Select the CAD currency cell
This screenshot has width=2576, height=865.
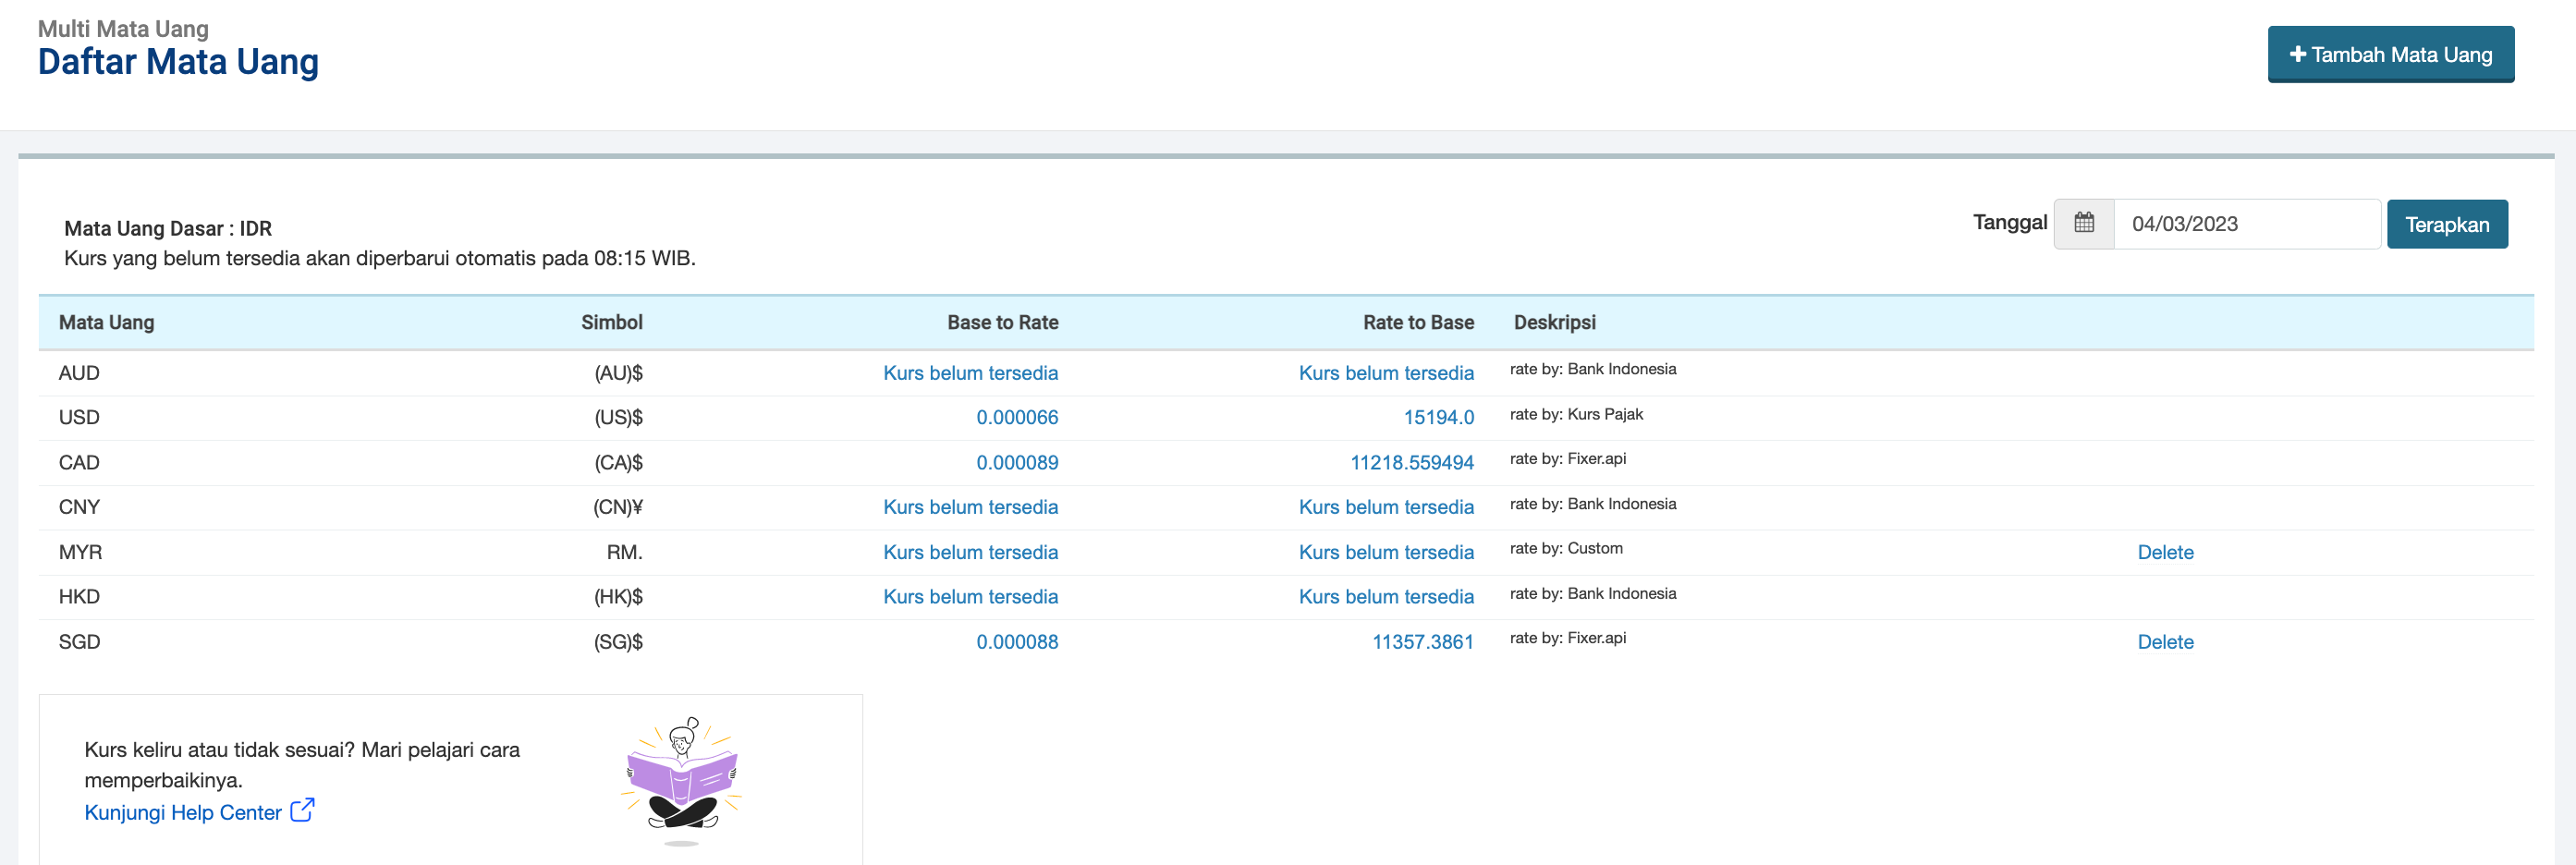click(79, 462)
